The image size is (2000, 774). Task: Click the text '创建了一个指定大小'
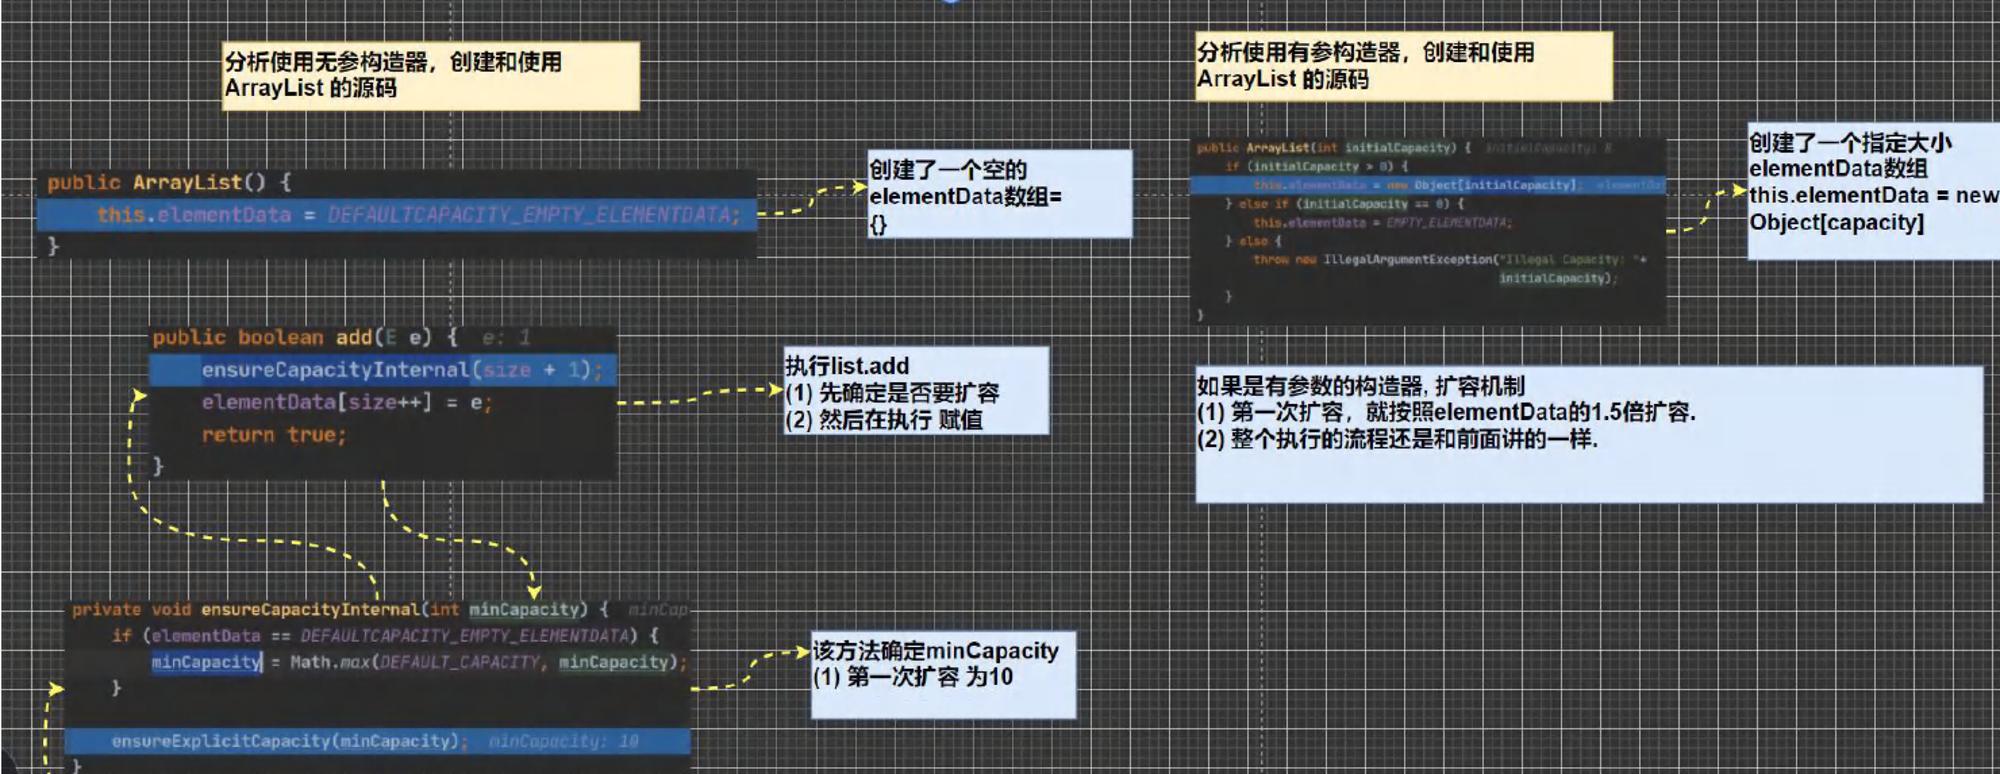pyautogui.click(x=1850, y=142)
